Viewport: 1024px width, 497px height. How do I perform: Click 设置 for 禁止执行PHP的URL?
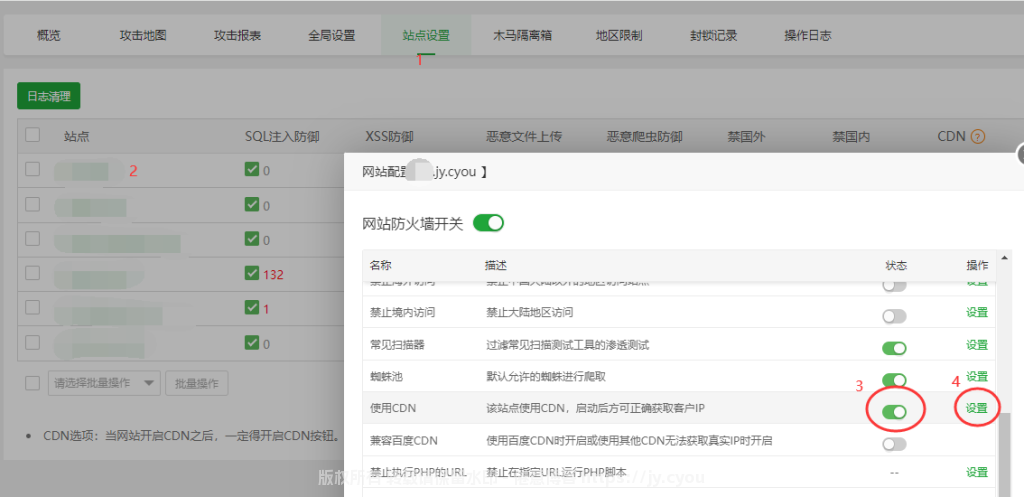click(x=976, y=472)
